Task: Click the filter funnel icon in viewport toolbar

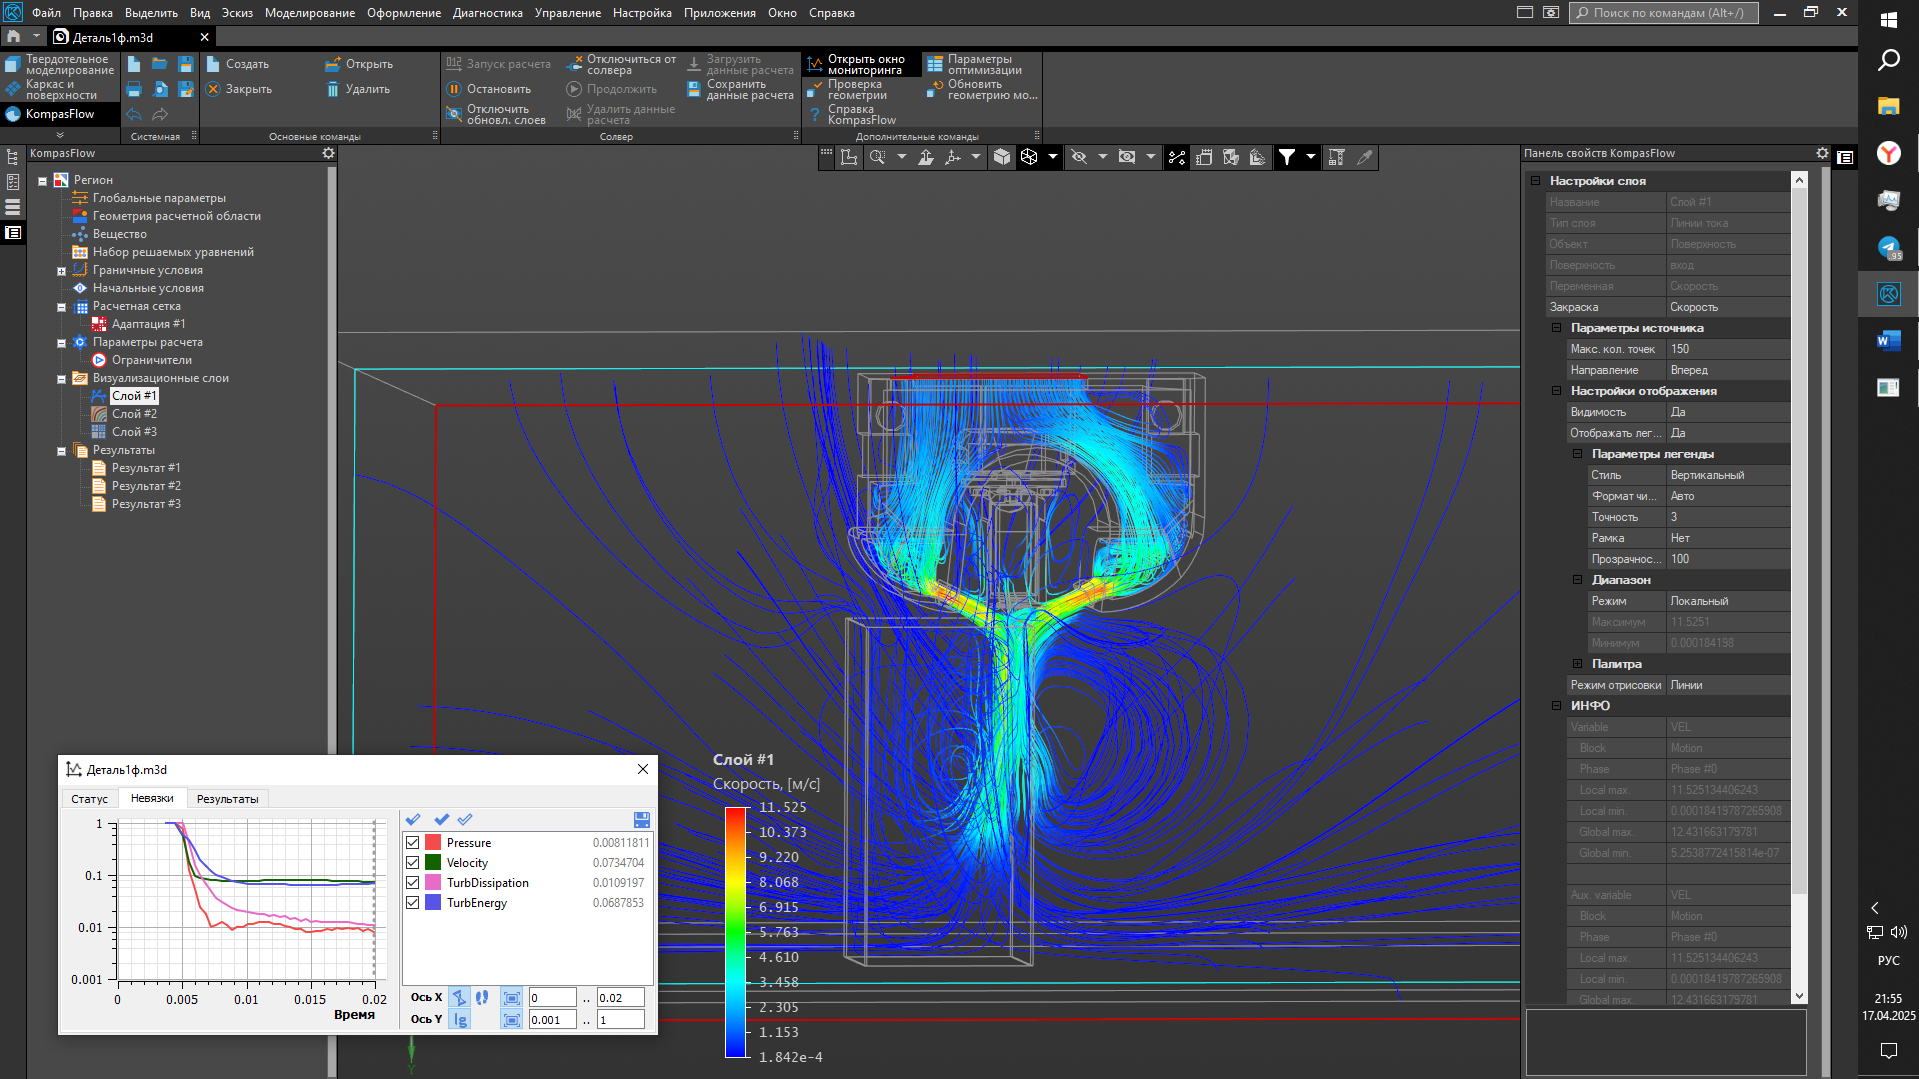Action: click(x=1287, y=157)
